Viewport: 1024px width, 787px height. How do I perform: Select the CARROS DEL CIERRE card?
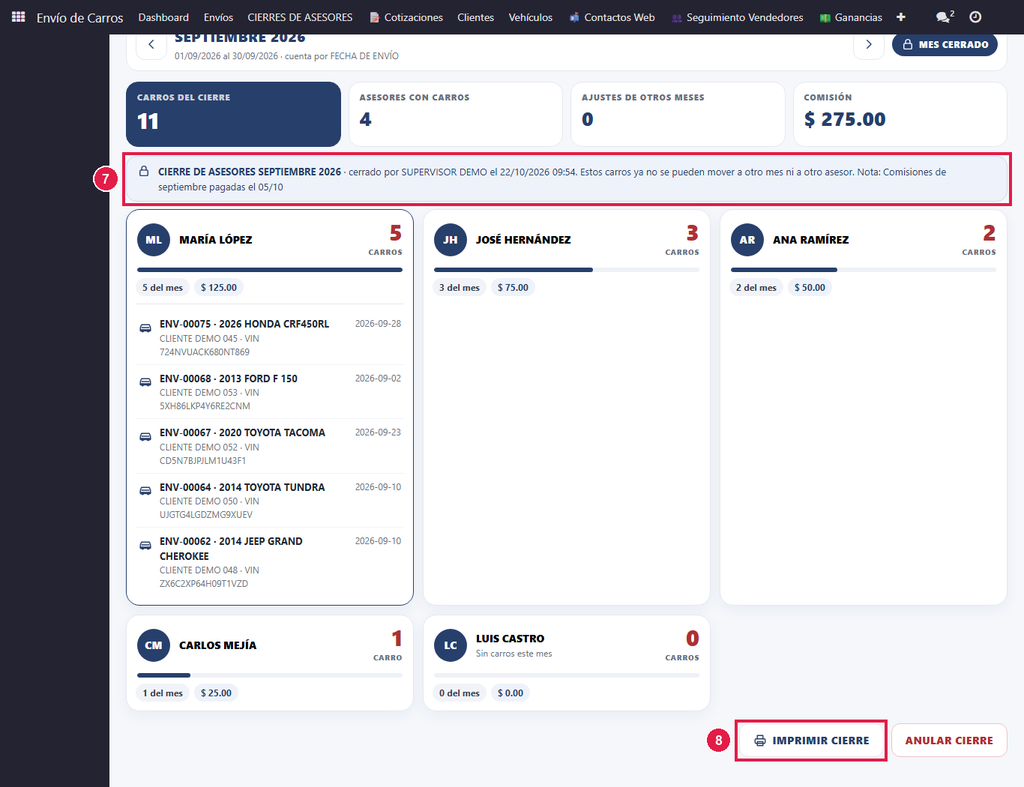(233, 114)
